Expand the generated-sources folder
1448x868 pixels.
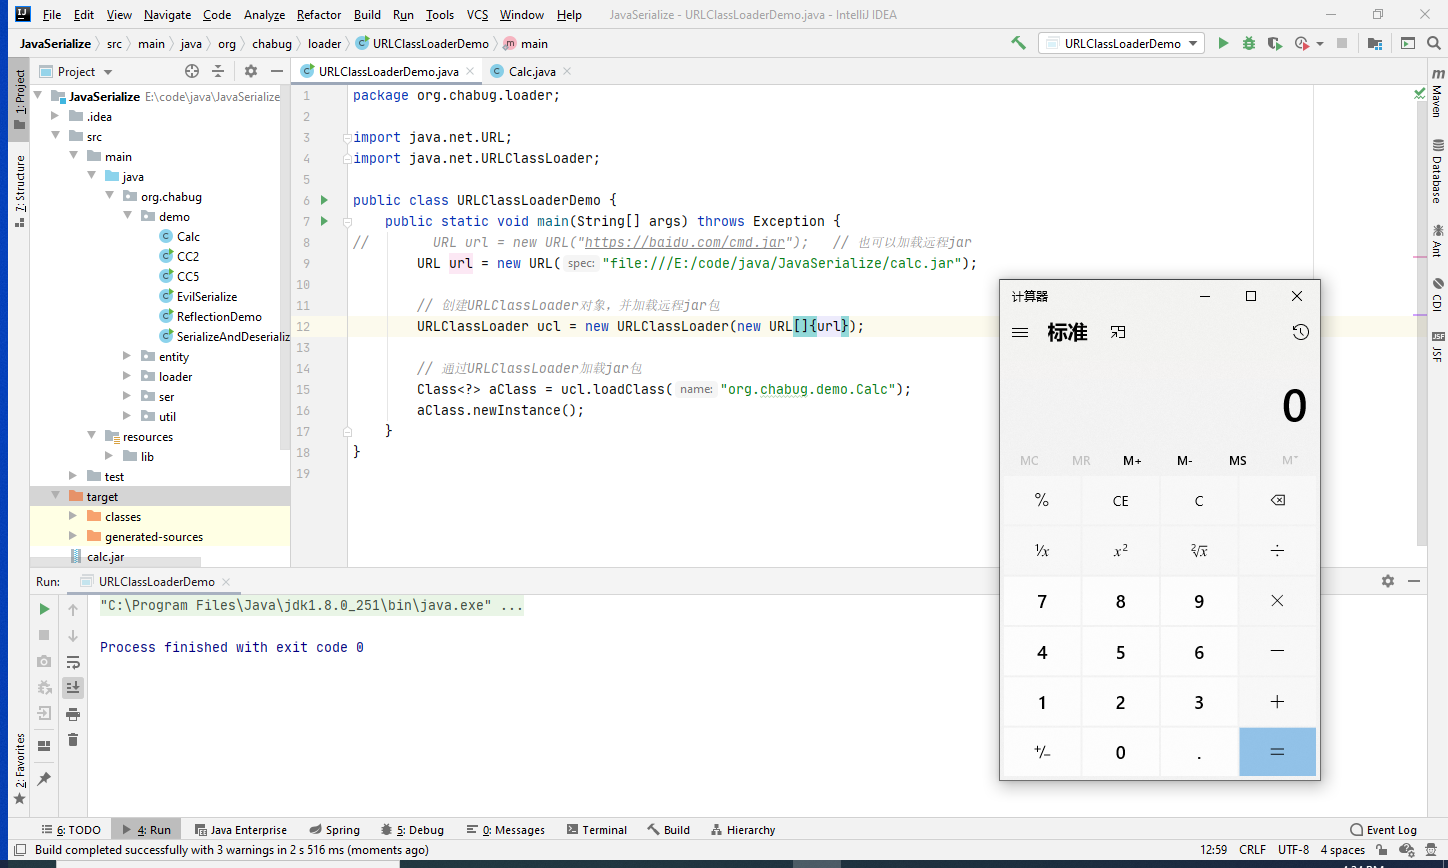(x=73, y=536)
